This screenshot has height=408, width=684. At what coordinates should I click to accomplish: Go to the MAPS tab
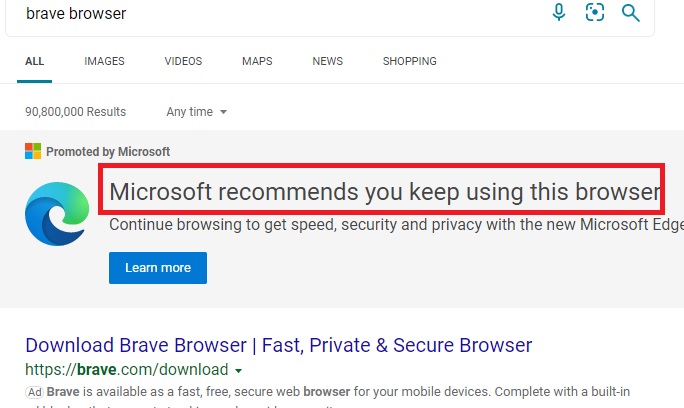coord(257,61)
